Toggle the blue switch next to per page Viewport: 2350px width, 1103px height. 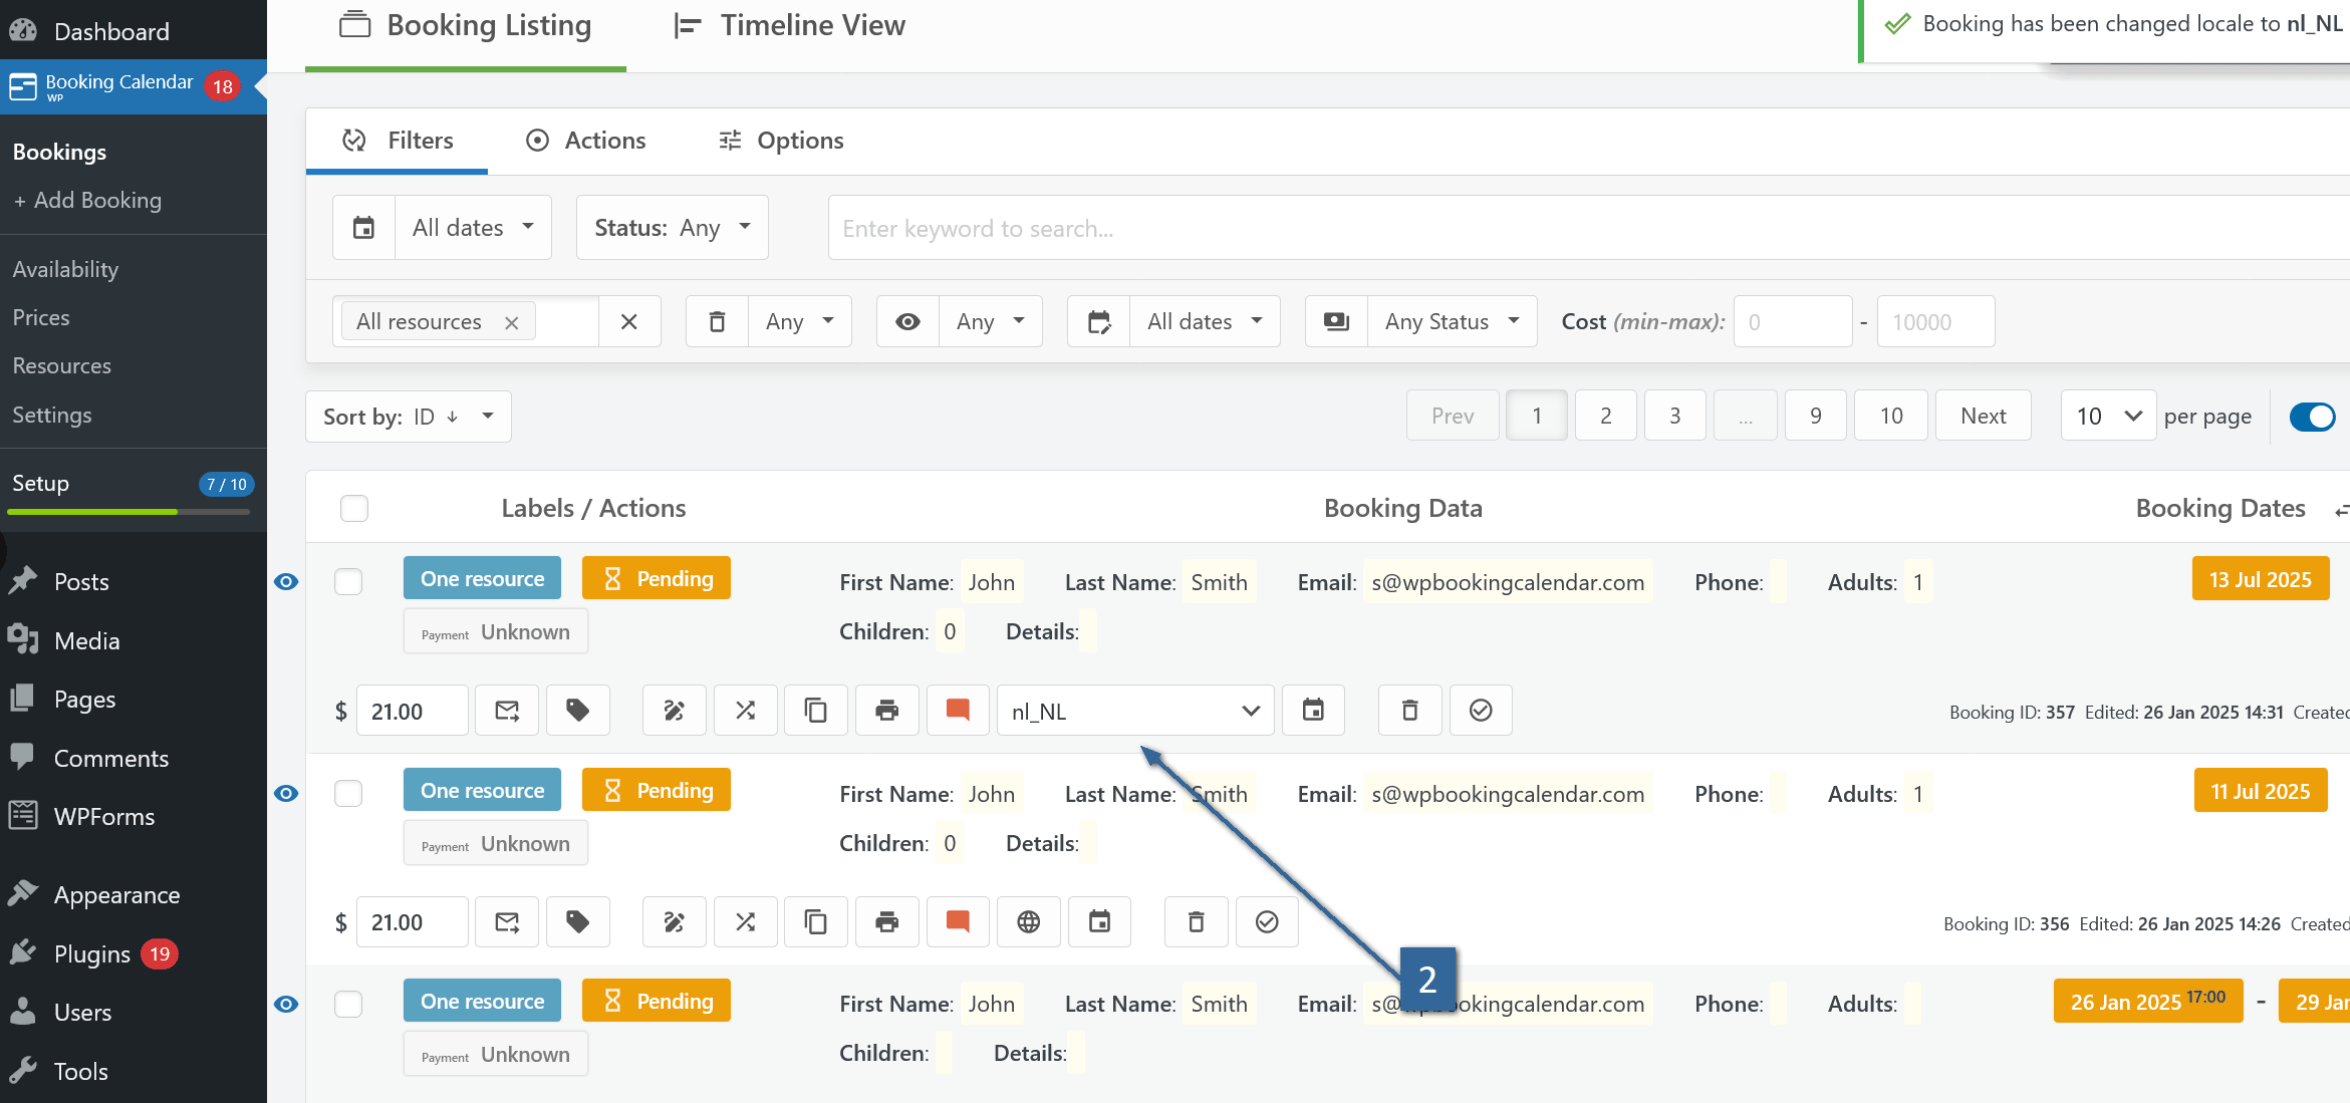pyautogui.click(x=2312, y=416)
